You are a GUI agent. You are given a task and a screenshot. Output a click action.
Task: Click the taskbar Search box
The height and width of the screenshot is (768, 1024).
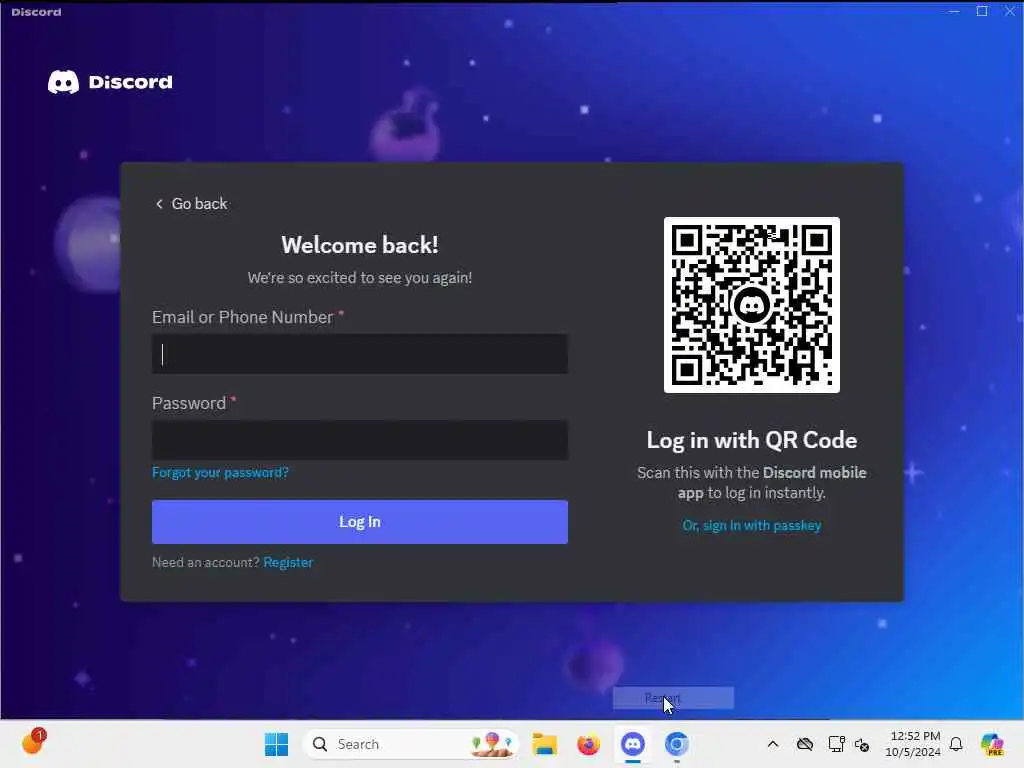tap(411, 744)
